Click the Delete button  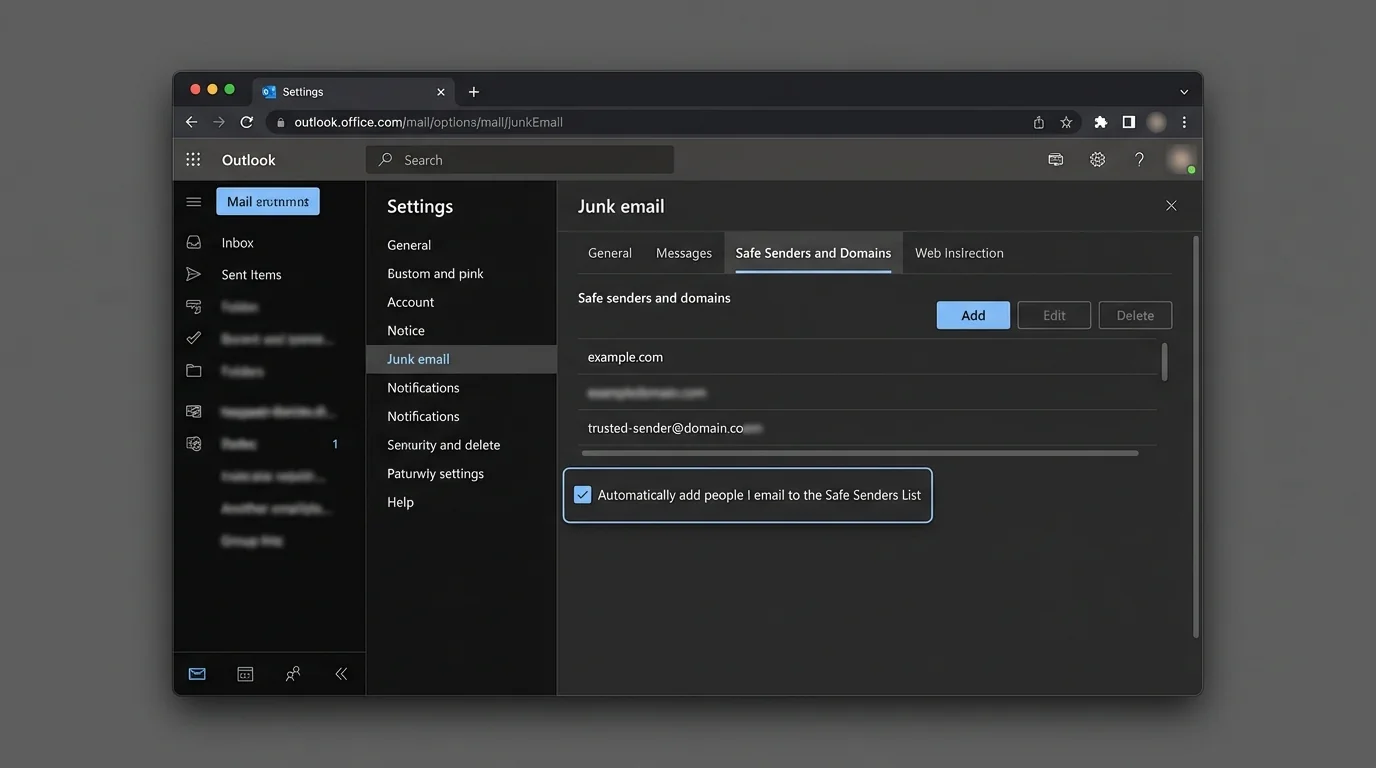[1135, 314]
